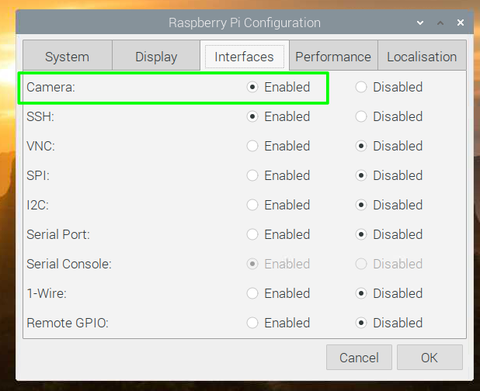Maximize window using the title bar up-chevron icon

[440, 23]
